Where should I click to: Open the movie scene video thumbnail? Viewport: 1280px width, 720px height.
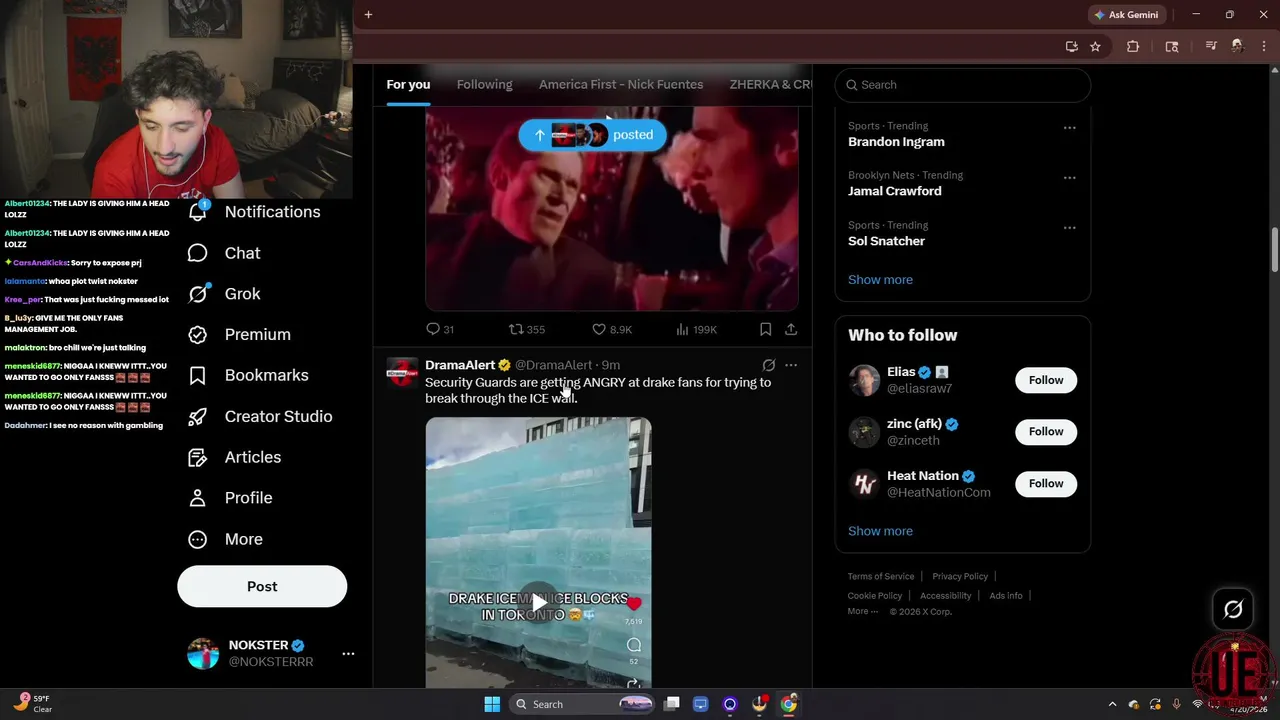(x=612, y=210)
